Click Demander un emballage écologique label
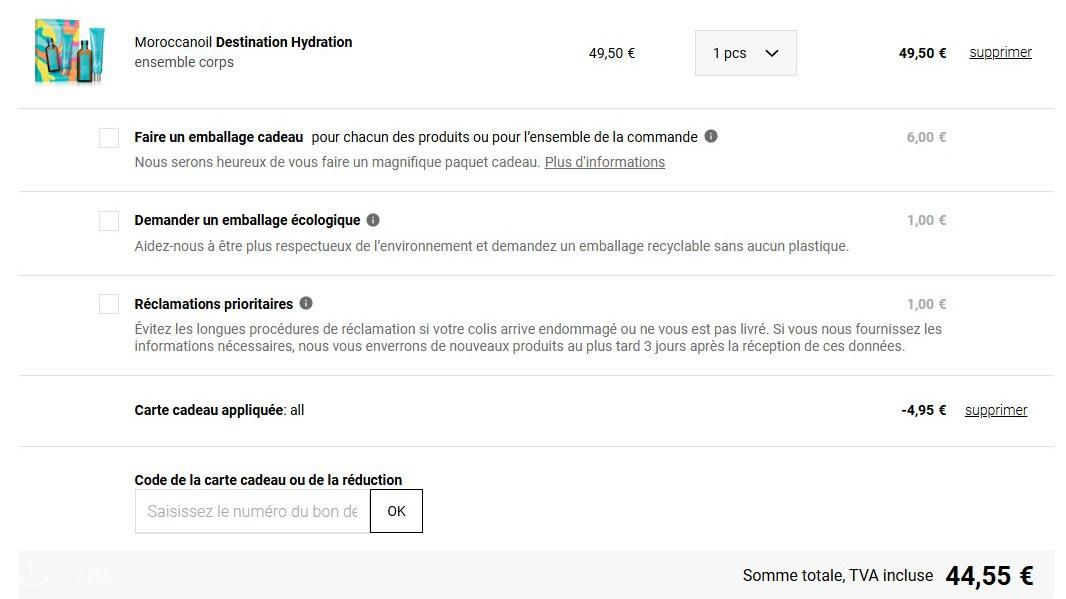 pyautogui.click(x=247, y=220)
